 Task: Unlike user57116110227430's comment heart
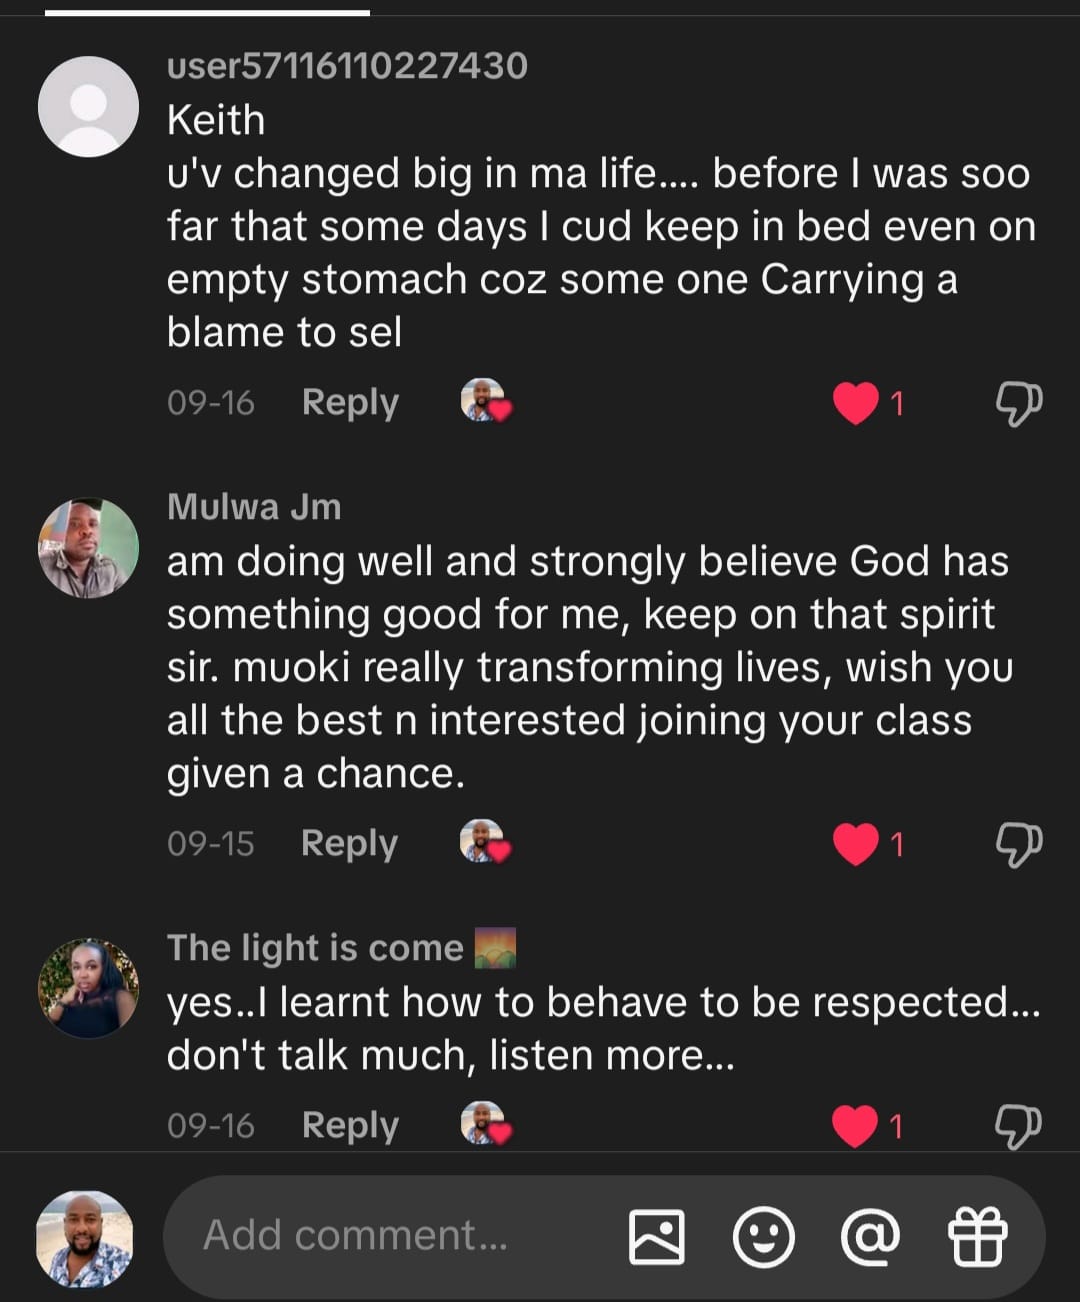[856, 403]
